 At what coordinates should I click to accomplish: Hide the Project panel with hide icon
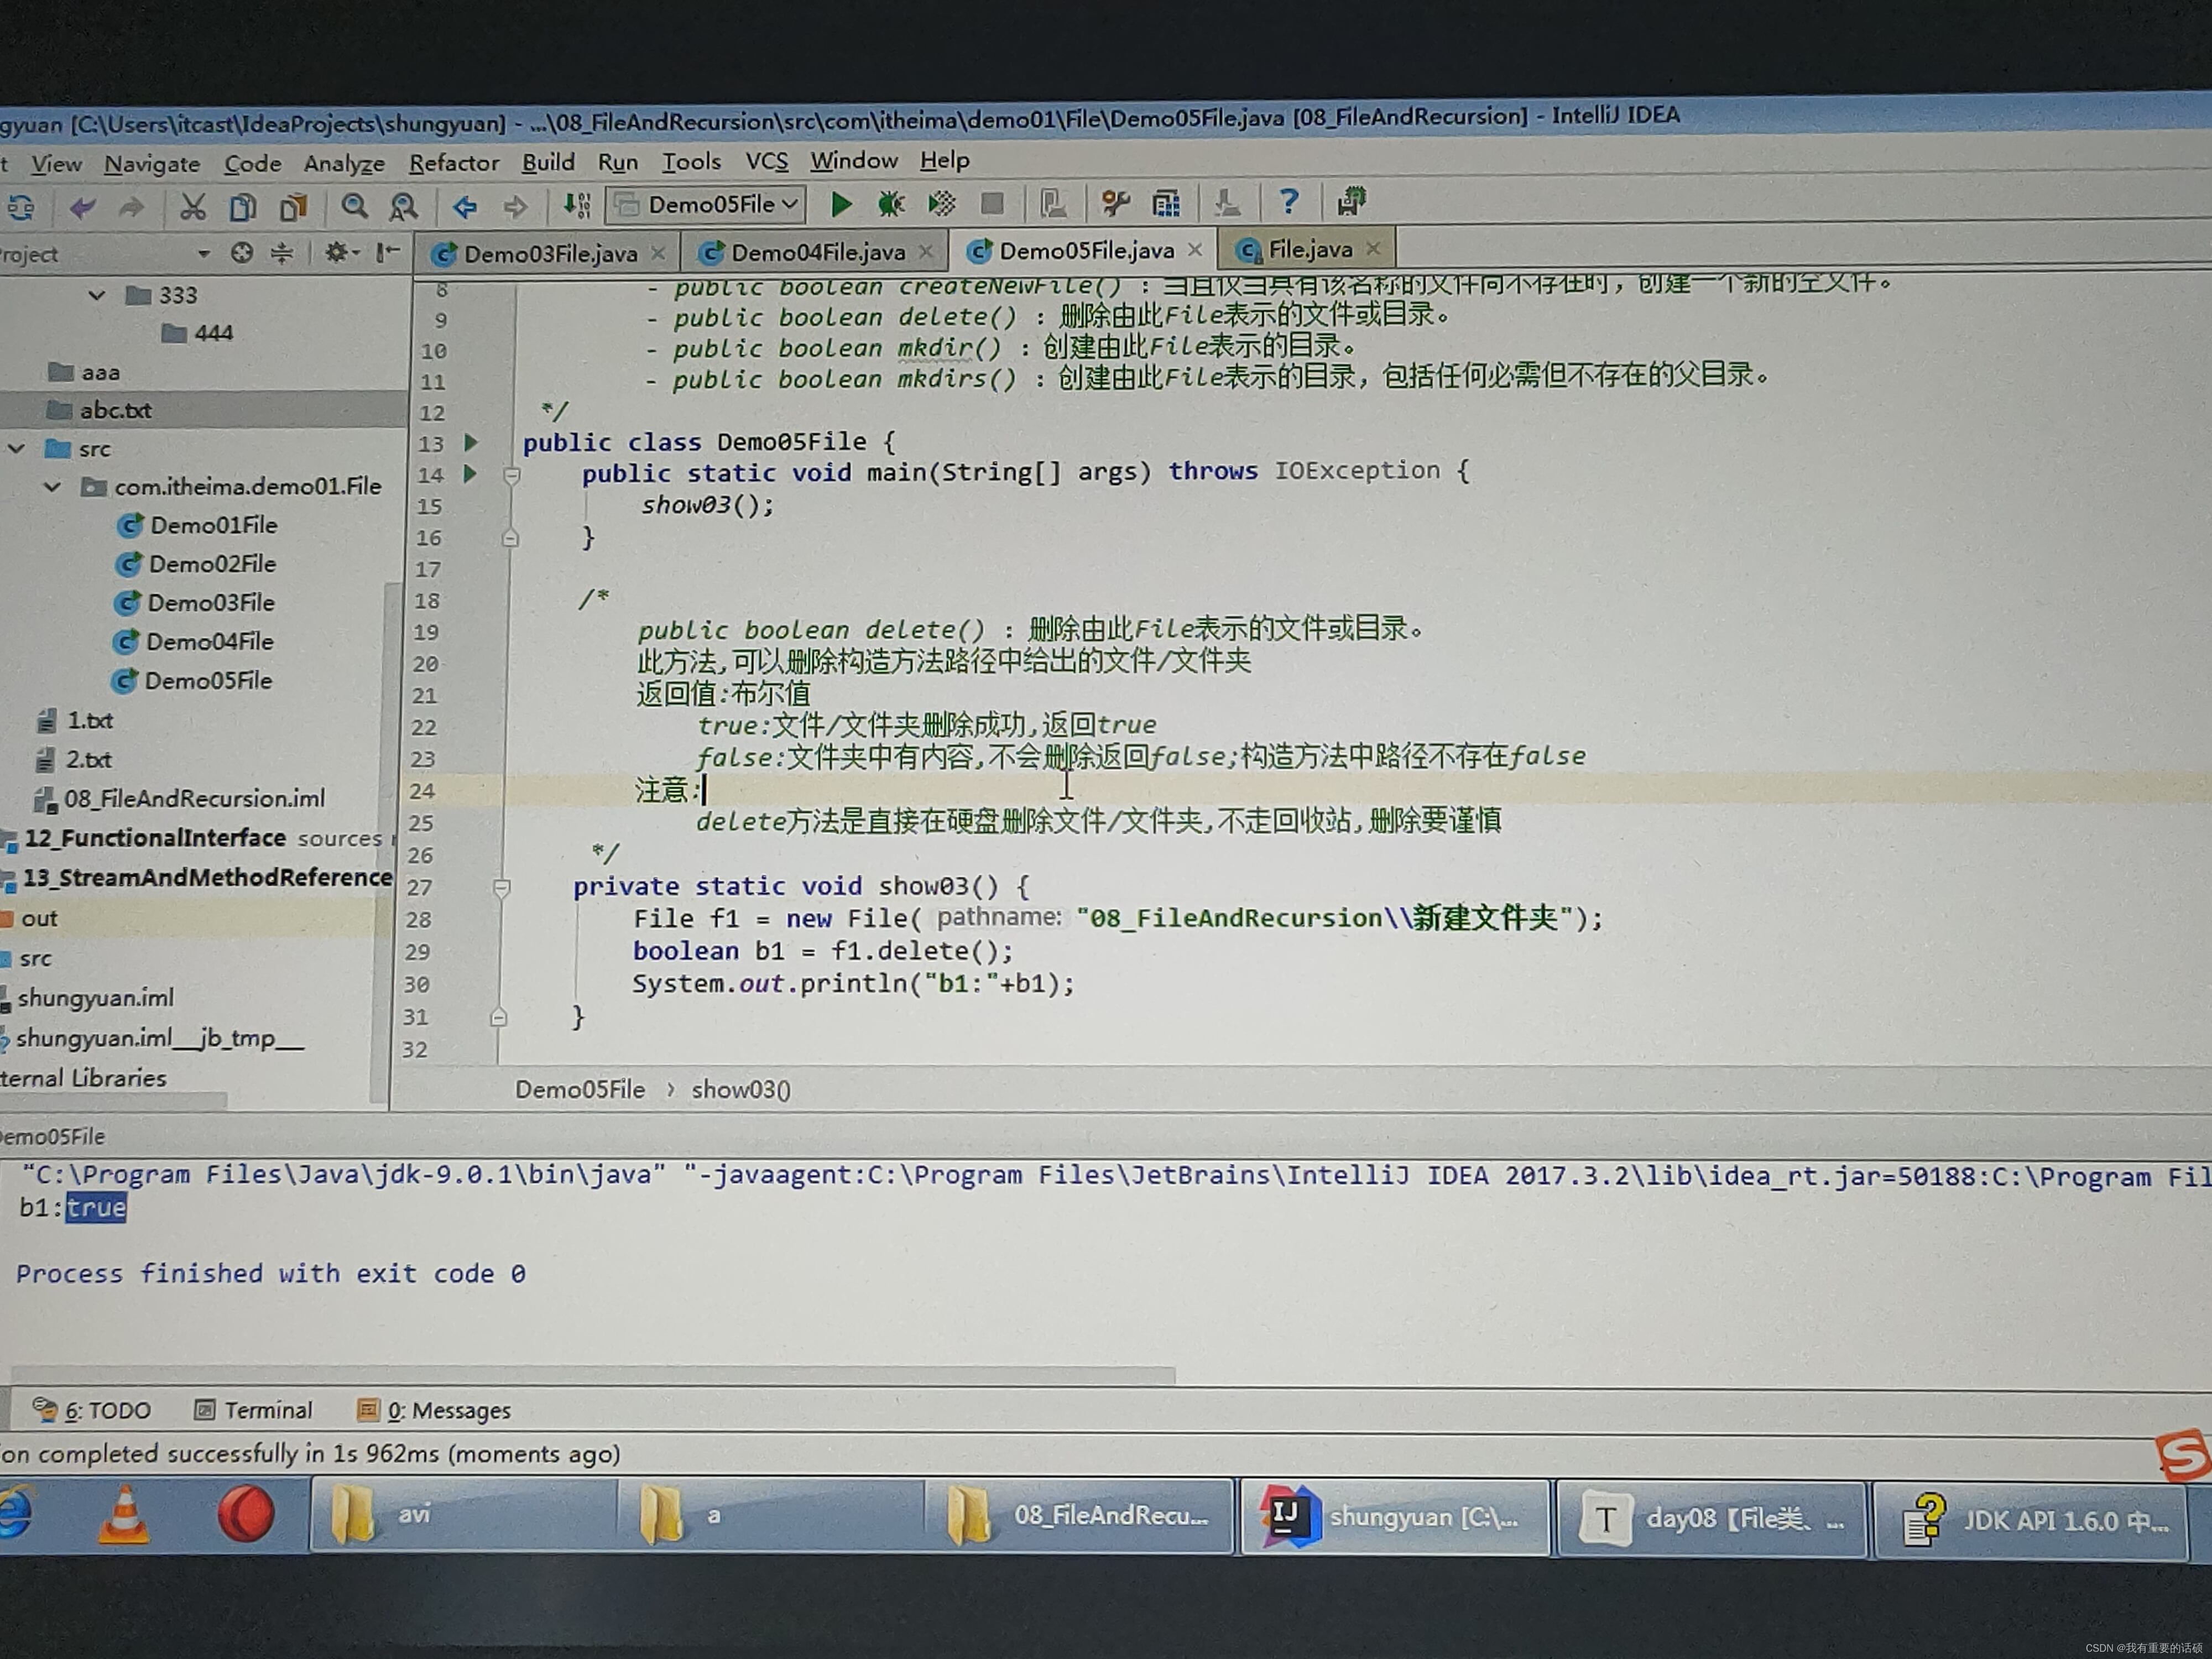[388, 252]
